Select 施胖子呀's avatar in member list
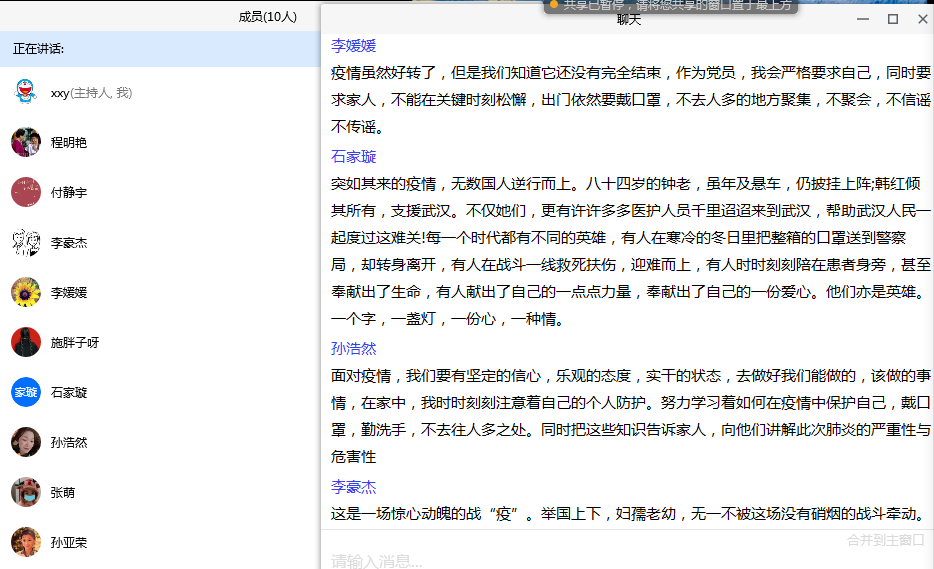Image resolution: width=934 pixels, height=569 pixels. tap(25, 342)
